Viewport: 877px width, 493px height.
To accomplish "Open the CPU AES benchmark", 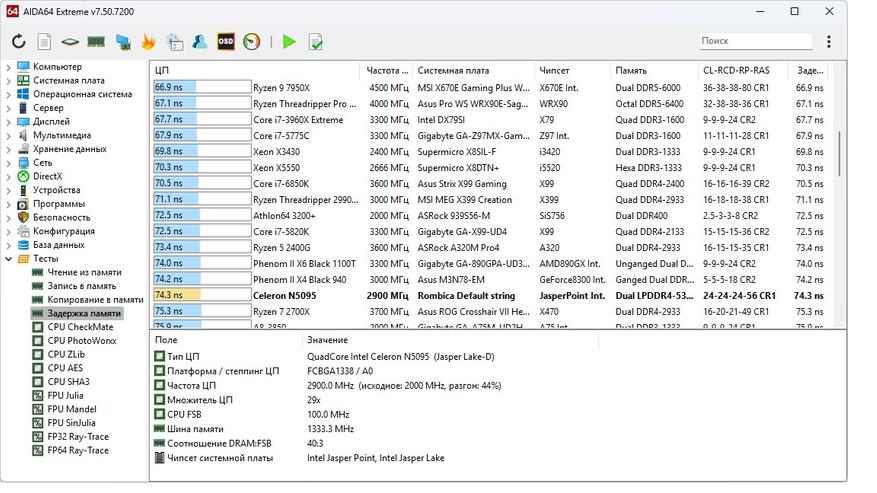I will click(x=65, y=368).
